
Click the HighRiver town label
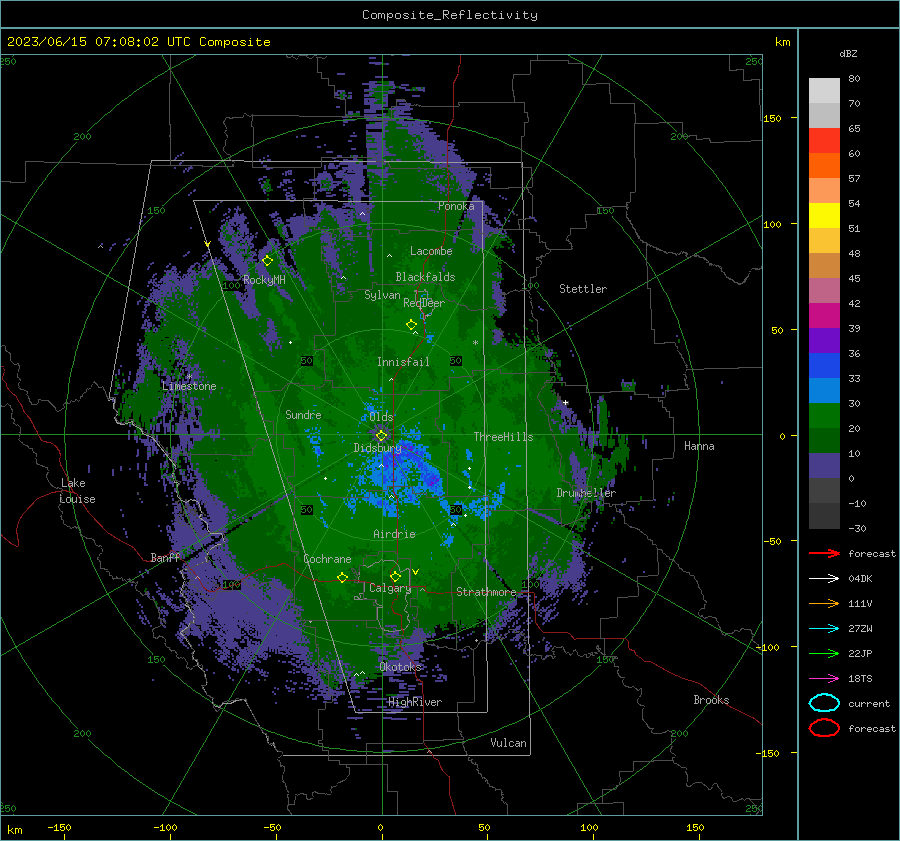pyautogui.click(x=415, y=702)
